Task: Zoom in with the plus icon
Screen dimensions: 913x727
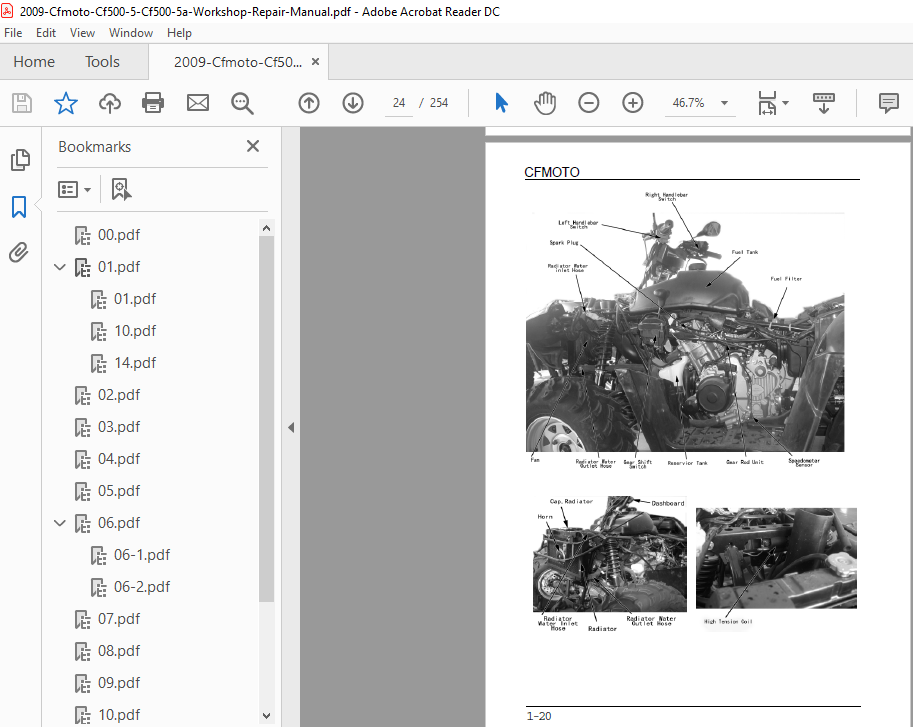Action: pyautogui.click(x=632, y=103)
